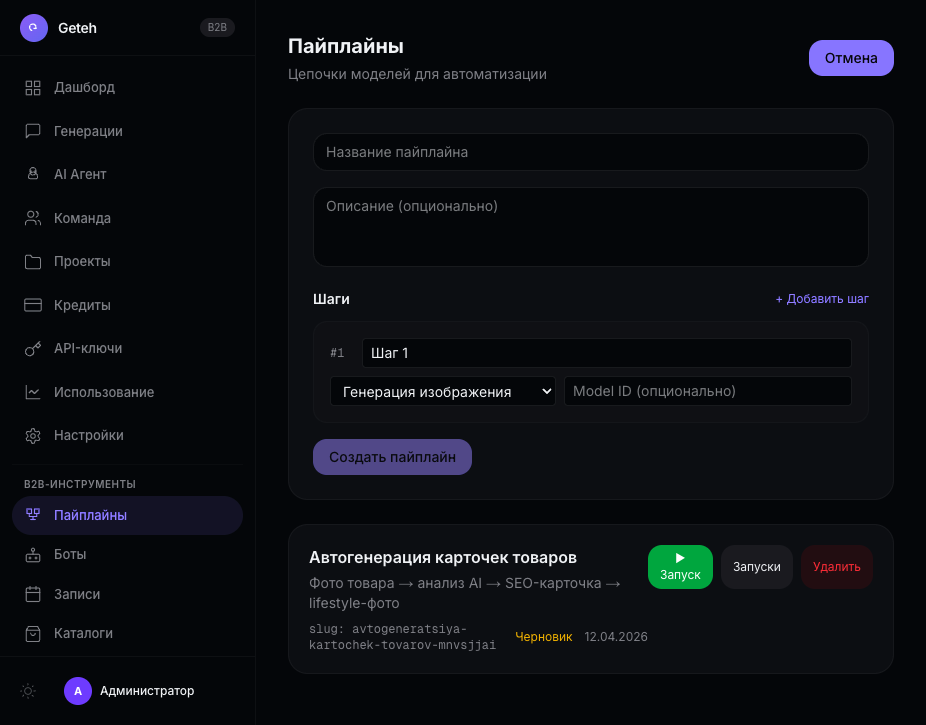Run the pipeline with green Запуск button
The width and height of the screenshot is (926, 725).
pos(680,567)
